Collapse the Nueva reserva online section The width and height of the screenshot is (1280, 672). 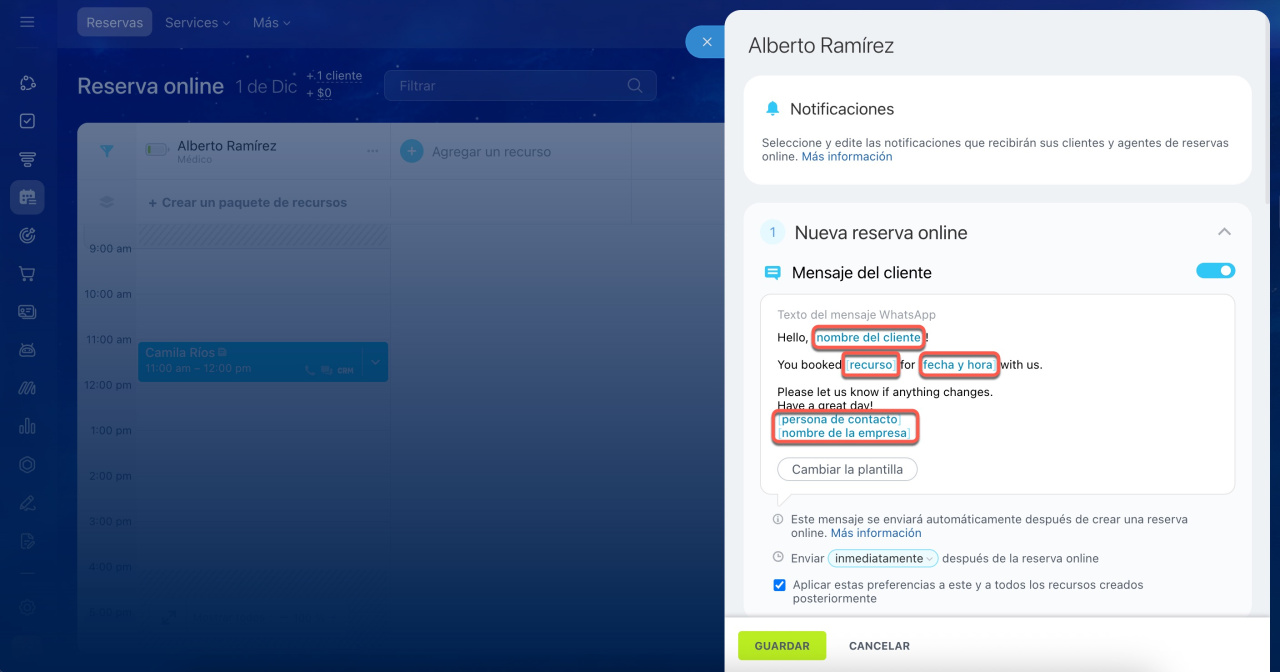[x=1223, y=232]
